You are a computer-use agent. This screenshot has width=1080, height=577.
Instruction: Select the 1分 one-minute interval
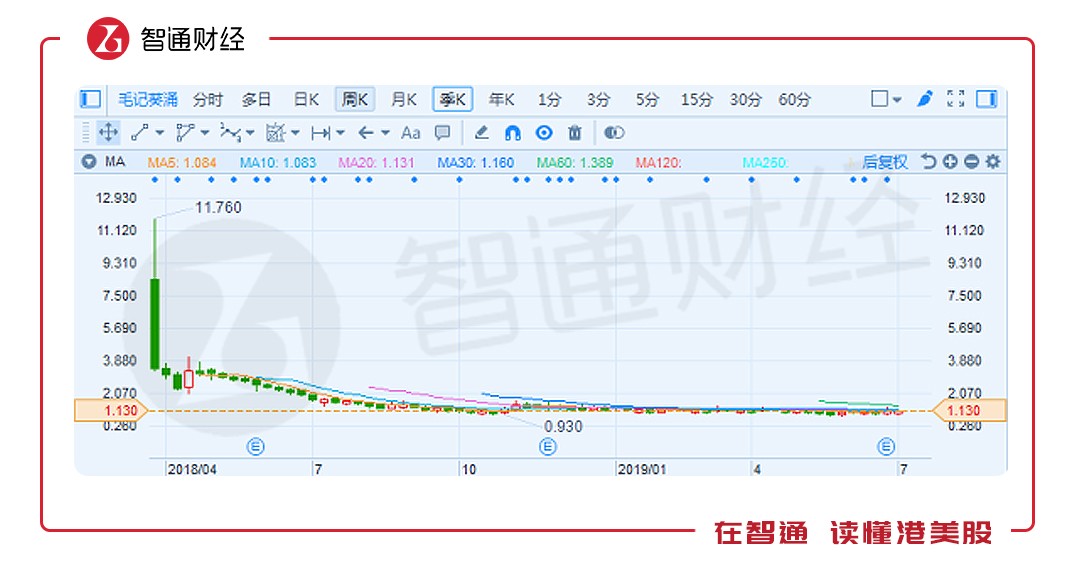coord(549,100)
